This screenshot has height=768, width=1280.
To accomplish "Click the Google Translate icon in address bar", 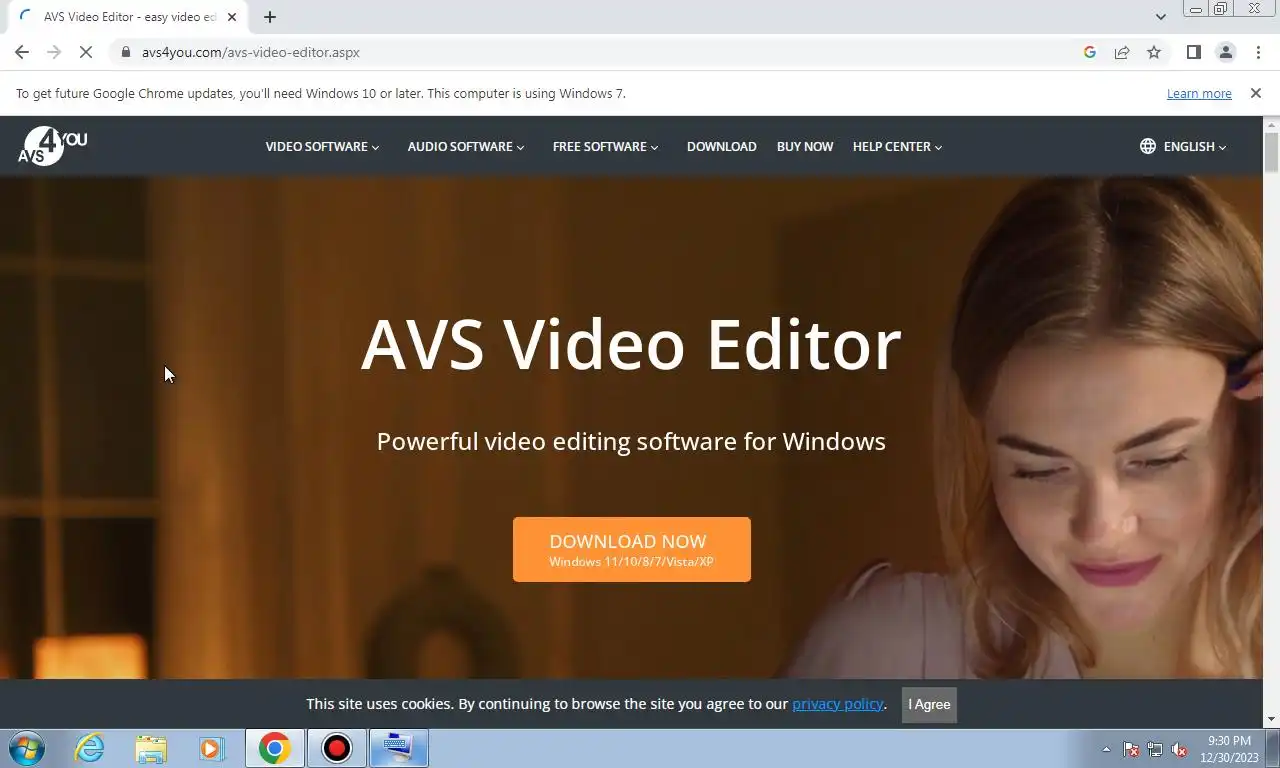I will pos(1090,52).
